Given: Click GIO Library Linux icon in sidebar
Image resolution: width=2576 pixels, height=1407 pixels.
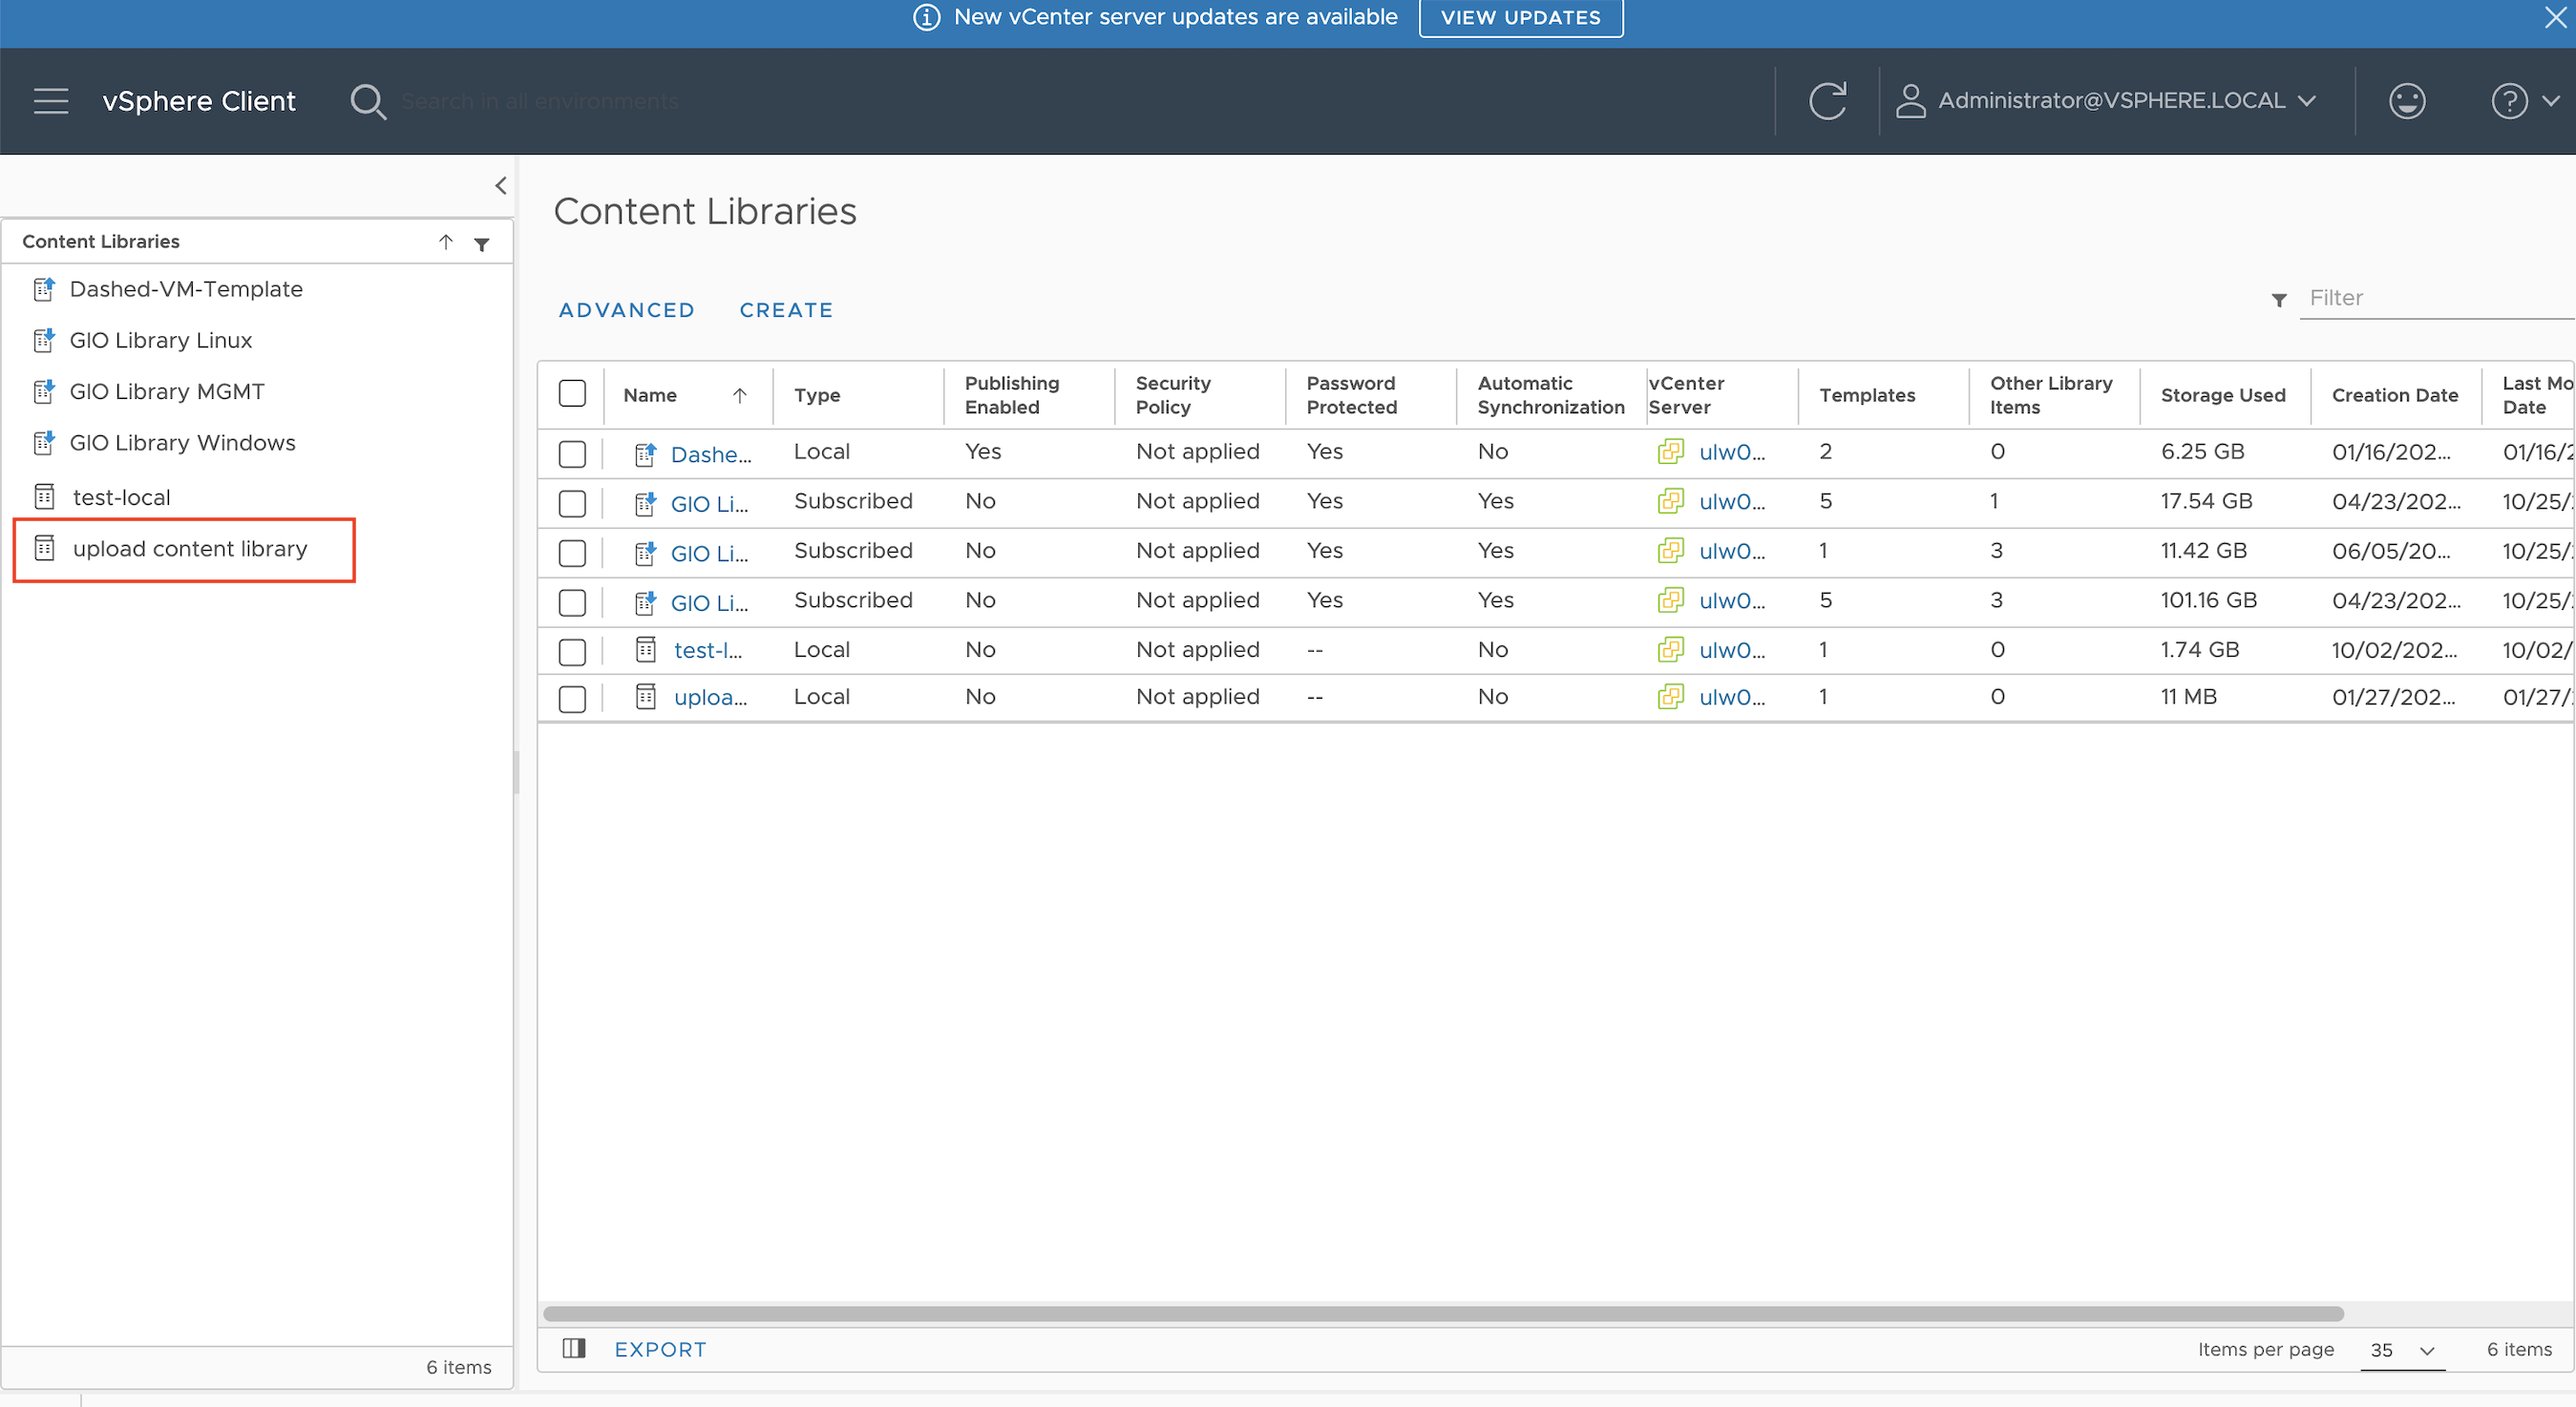Looking at the screenshot, I should tap(44, 340).
